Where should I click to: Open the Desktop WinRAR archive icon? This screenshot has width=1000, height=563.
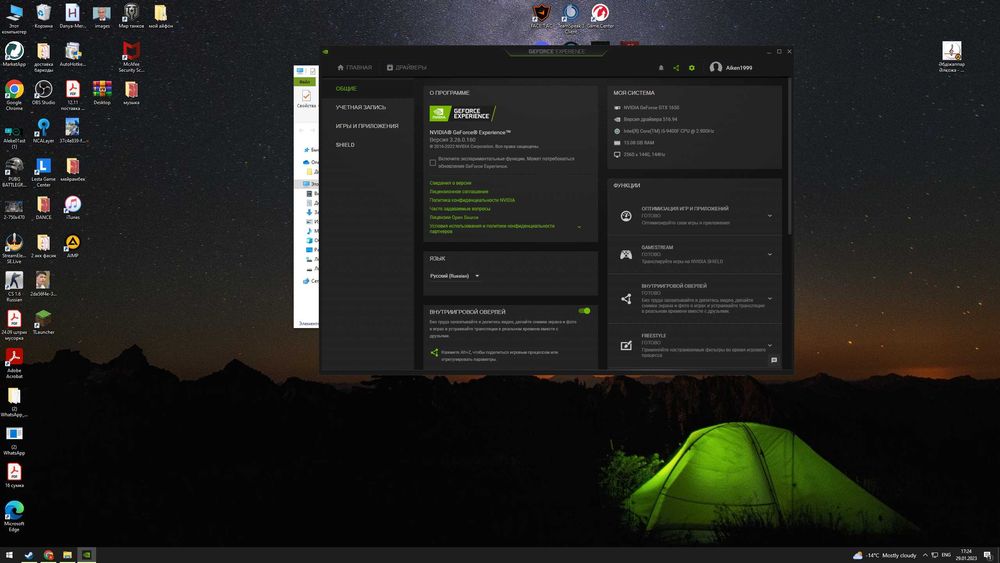tap(102, 92)
